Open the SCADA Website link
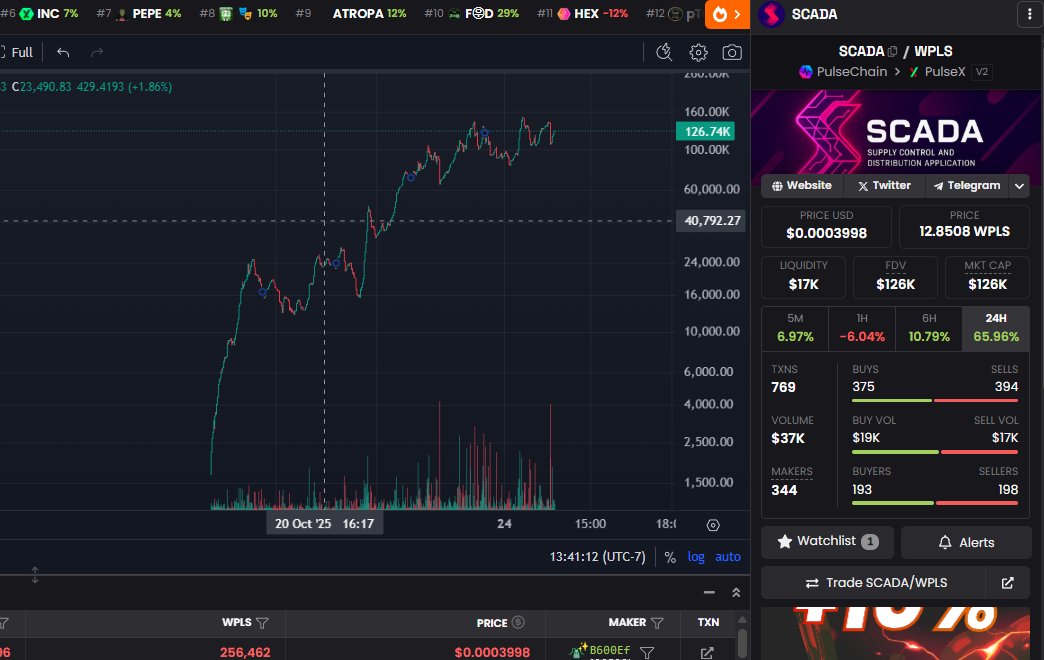 (x=802, y=186)
